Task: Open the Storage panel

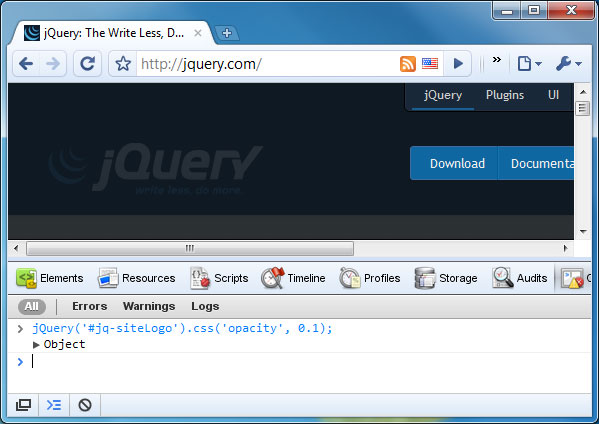Action: click(446, 278)
